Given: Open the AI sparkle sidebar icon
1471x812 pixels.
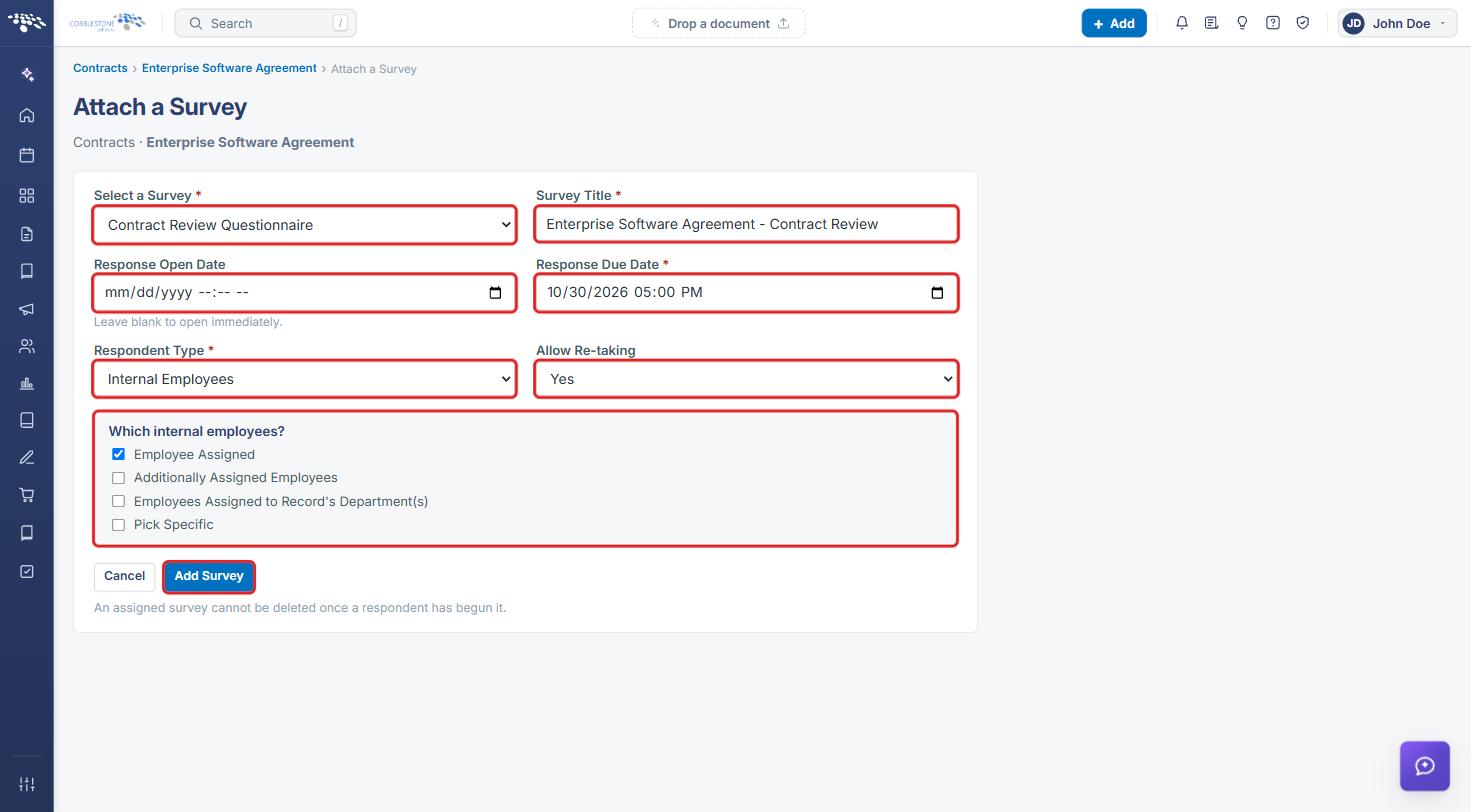Looking at the screenshot, I should click(x=27, y=75).
